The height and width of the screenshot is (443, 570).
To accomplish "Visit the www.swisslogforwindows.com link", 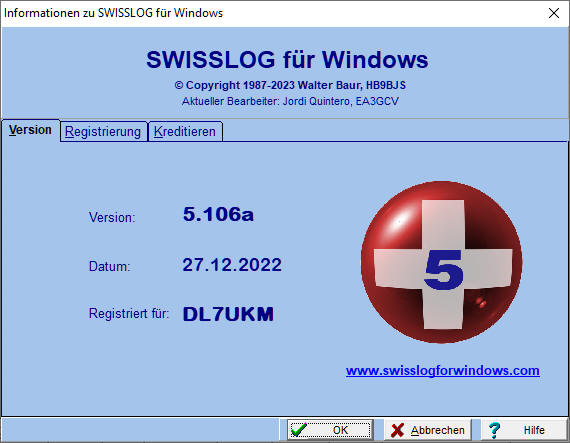I will pos(442,371).
